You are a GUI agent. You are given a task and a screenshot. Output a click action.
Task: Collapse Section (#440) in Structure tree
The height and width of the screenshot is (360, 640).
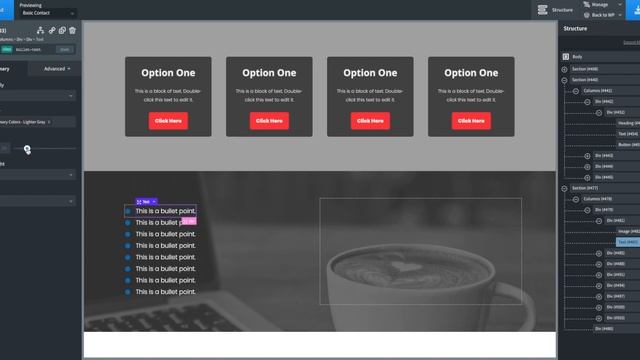[564, 80]
